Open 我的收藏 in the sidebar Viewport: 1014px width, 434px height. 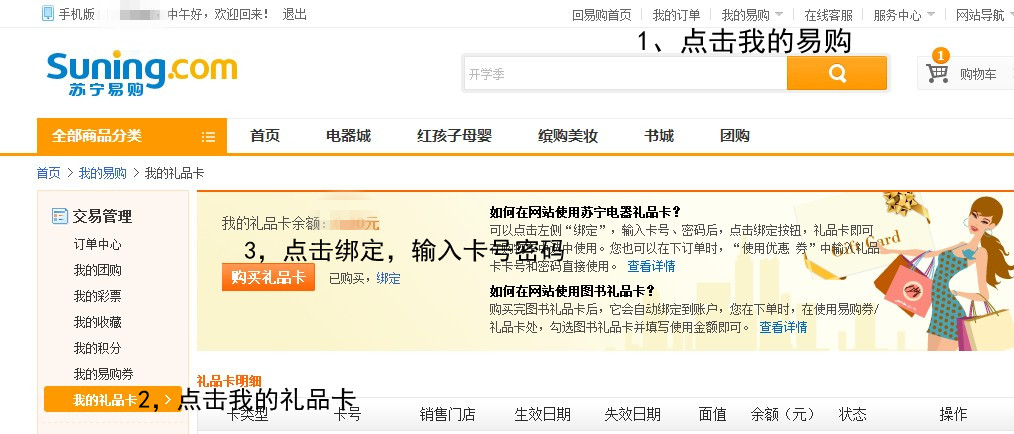(97, 322)
